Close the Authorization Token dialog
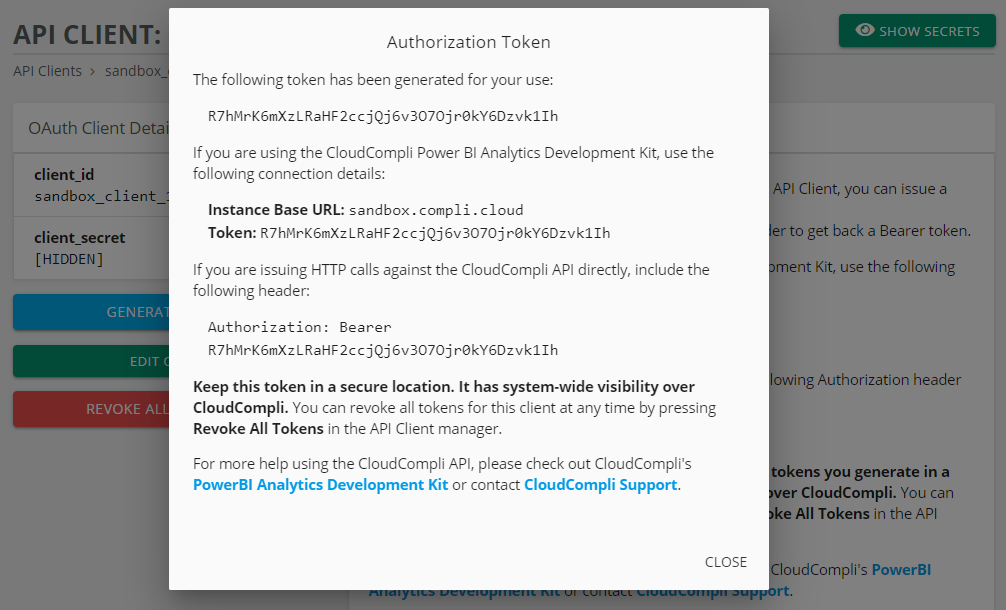This screenshot has height=610, width=1006. (x=726, y=562)
